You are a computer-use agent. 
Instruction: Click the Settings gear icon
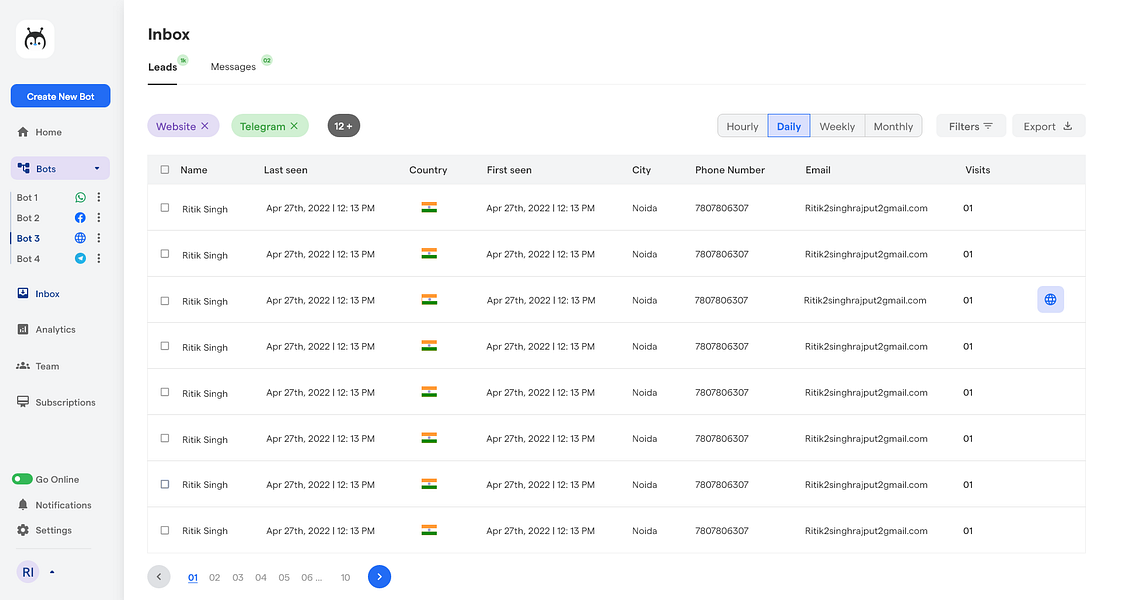click(23, 530)
